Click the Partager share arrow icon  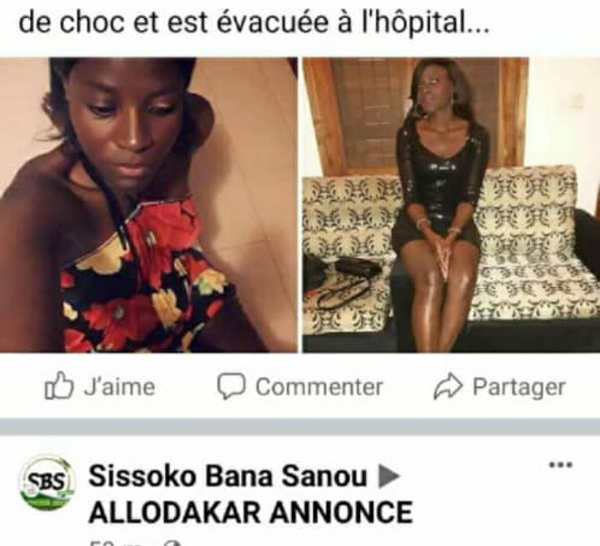[x=448, y=386]
